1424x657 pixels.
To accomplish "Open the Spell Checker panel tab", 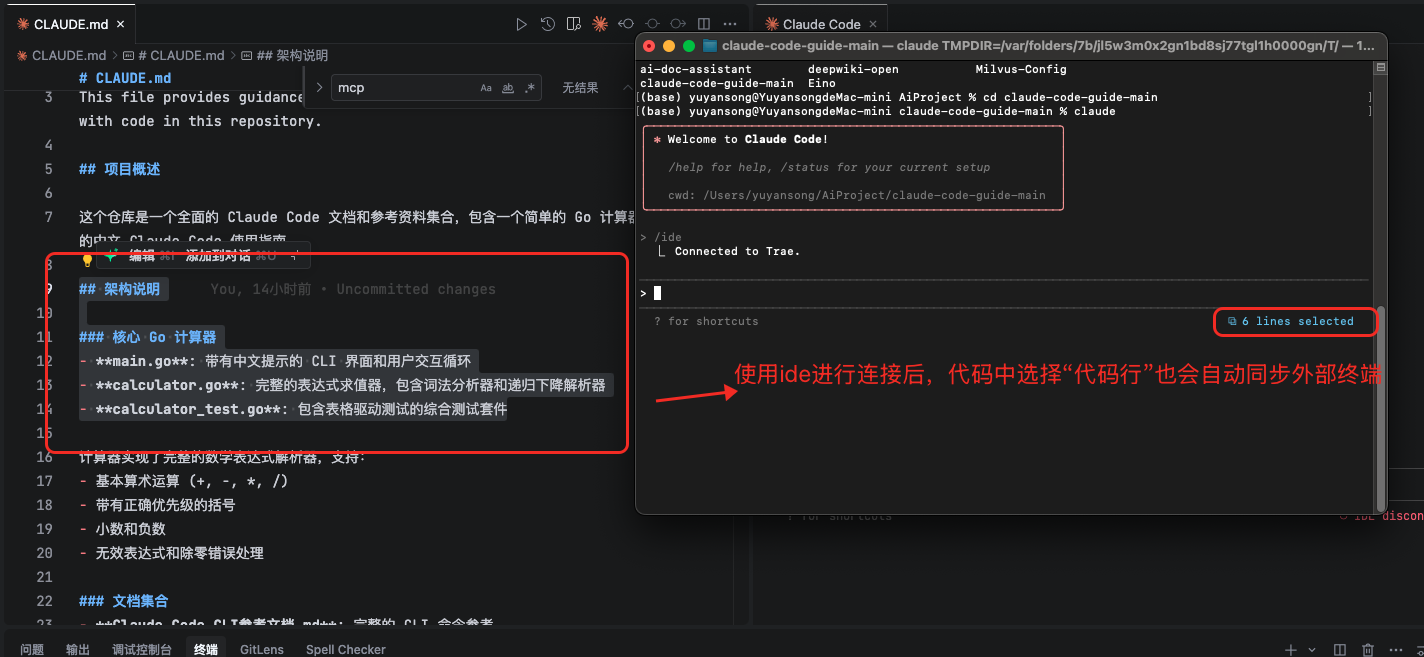I will (x=346, y=649).
